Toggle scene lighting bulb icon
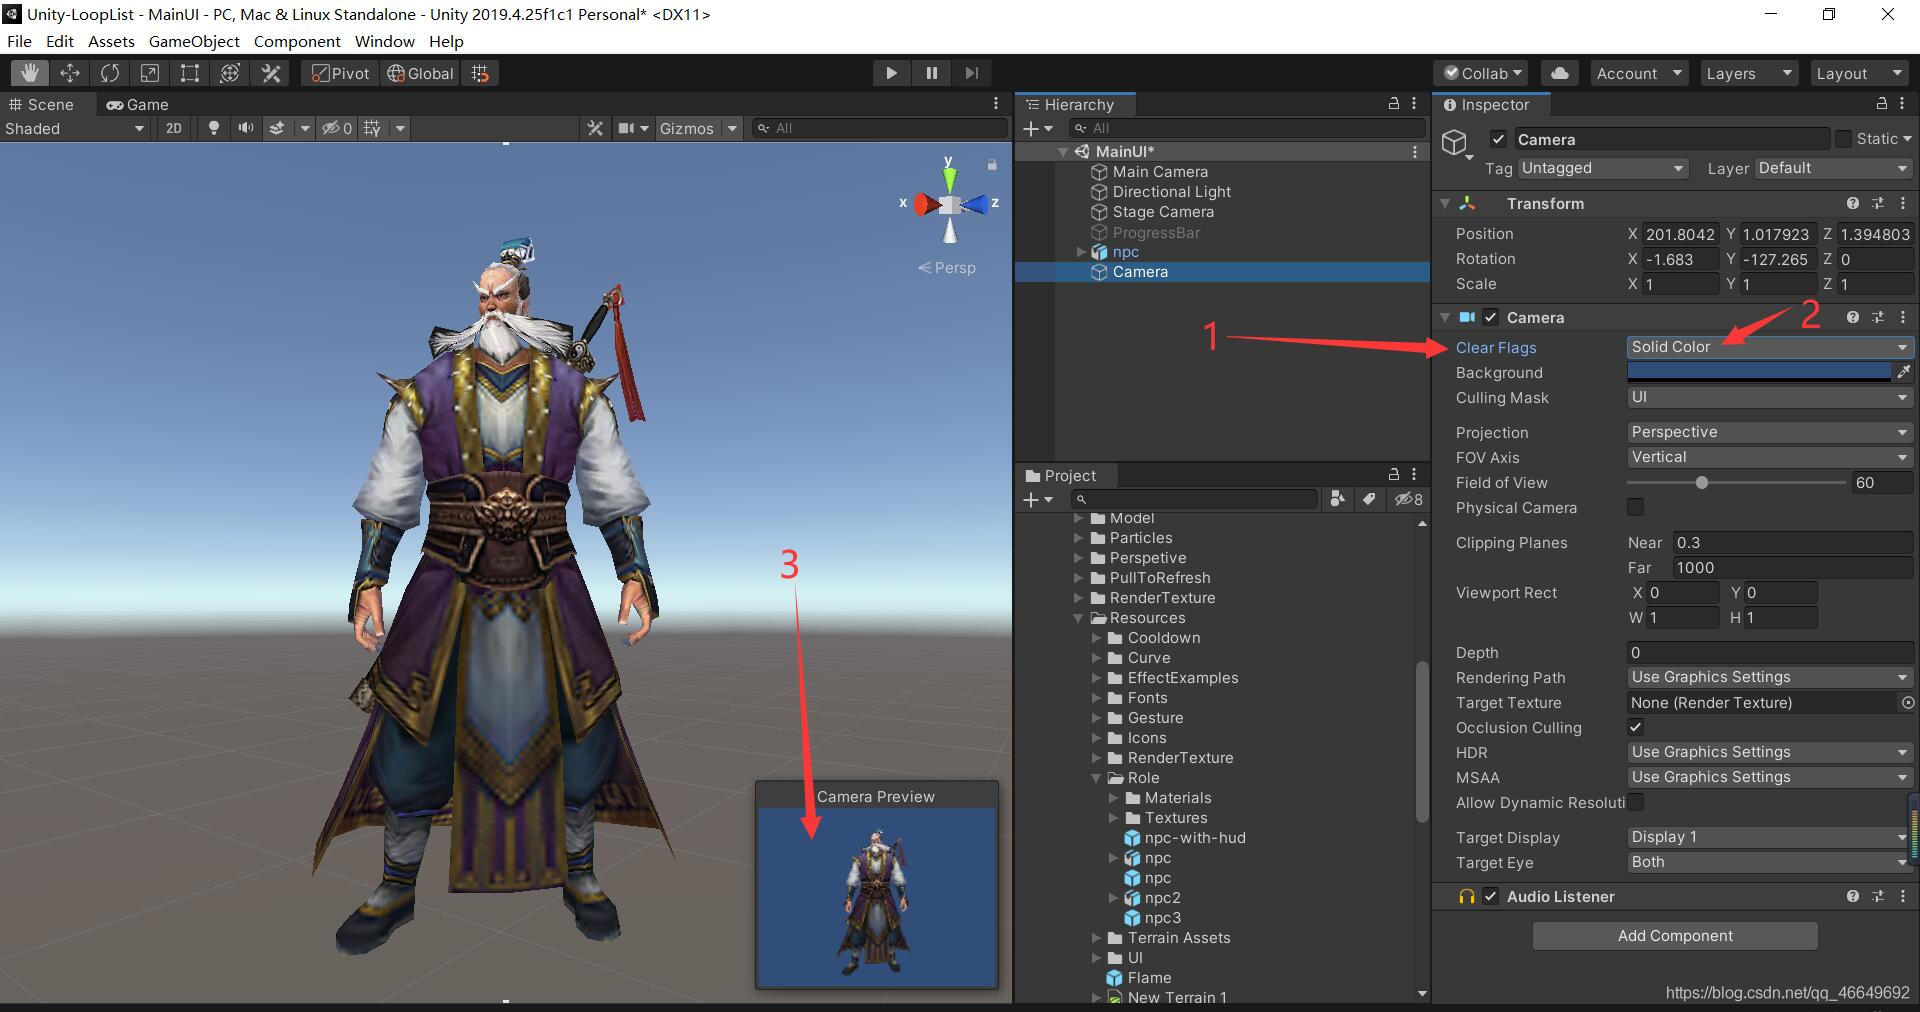The width and height of the screenshot is (1920, 1012). point(213,128)
